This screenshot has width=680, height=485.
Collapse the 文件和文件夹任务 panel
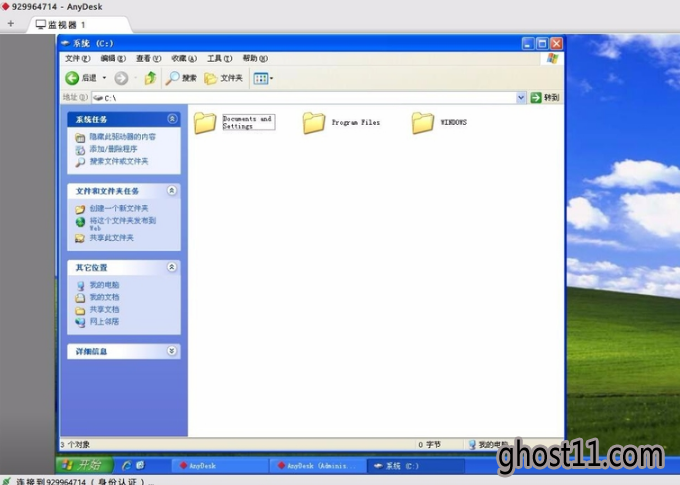coord(172,190)
